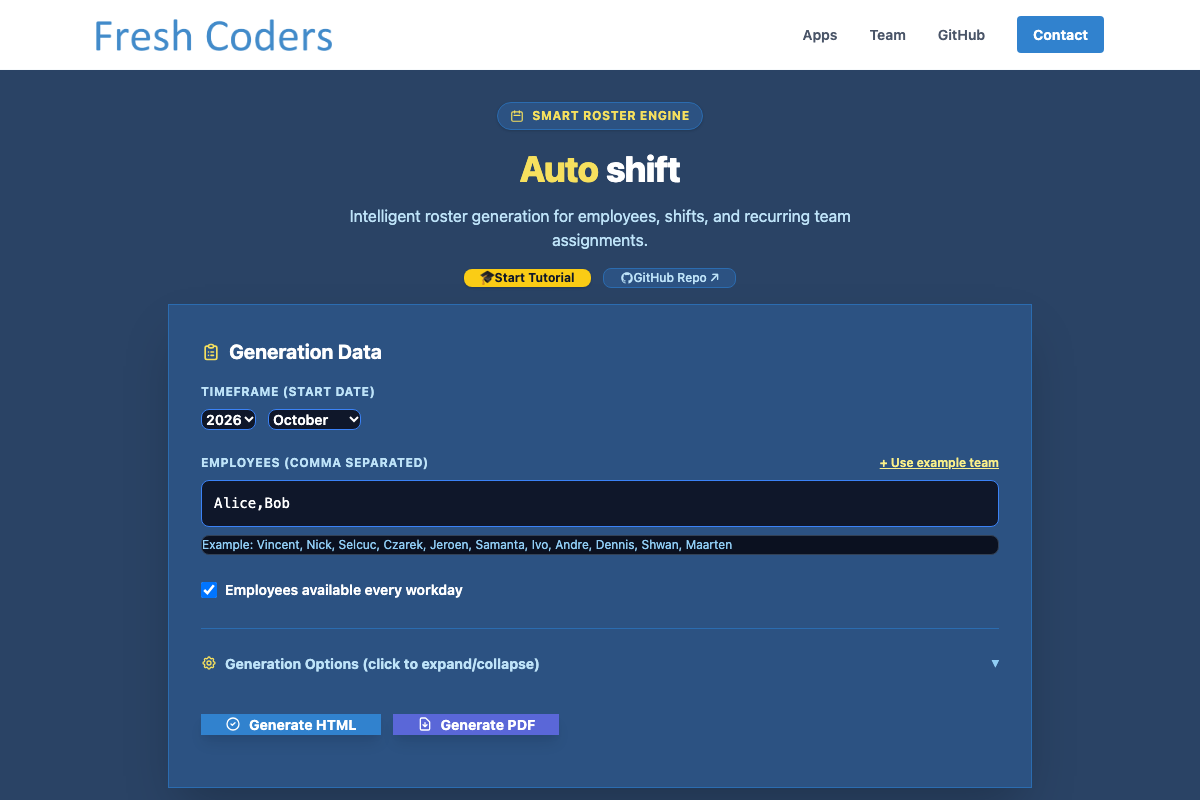The image size is (1200, 800).
Task: Click the graduation cap icon on Start Tutorial
Action: [x=487, y=278]
